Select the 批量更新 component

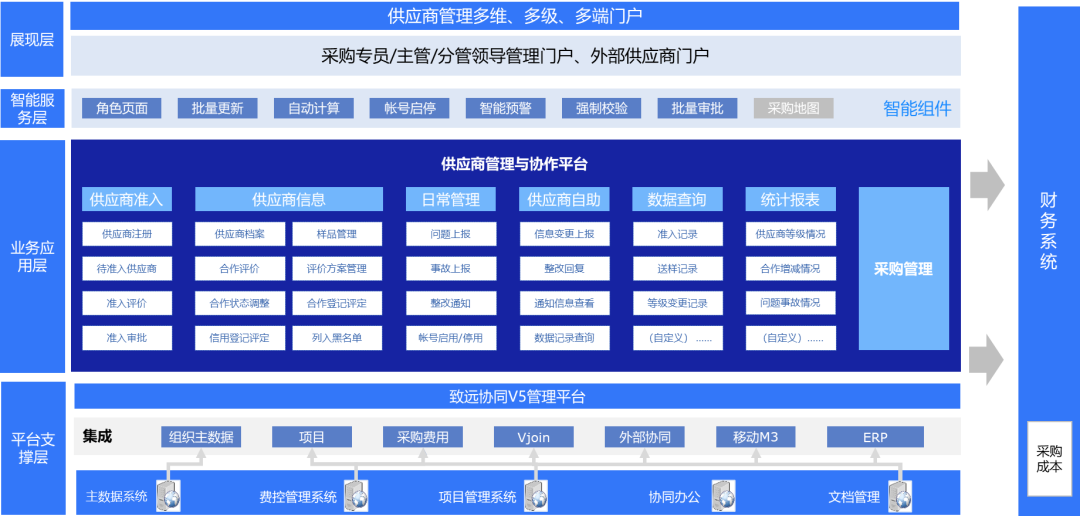[218, 108]
